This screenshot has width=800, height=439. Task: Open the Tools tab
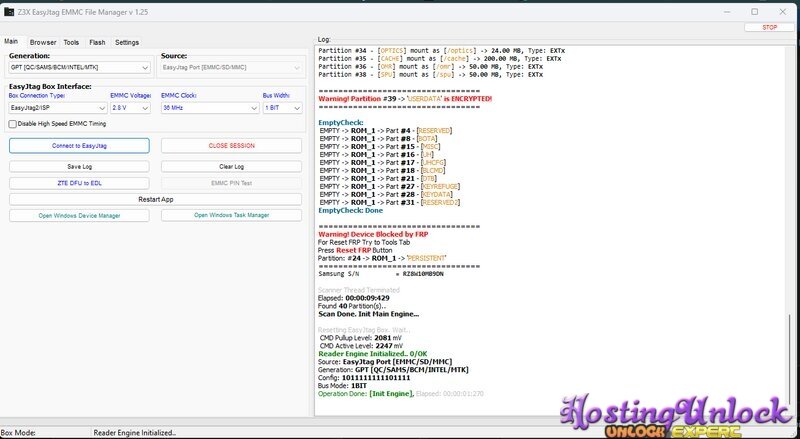click(x=71, y=42)
